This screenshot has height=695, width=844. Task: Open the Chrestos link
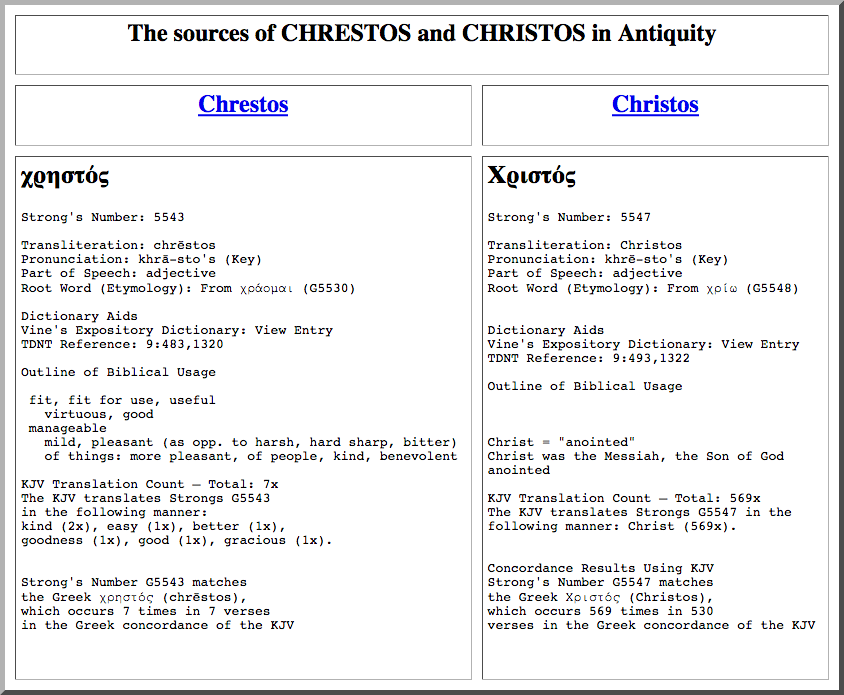243,105
